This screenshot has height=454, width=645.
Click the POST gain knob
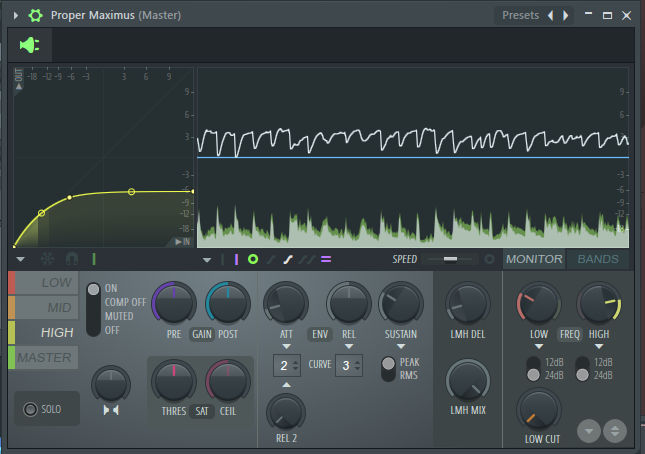point(228,303)
